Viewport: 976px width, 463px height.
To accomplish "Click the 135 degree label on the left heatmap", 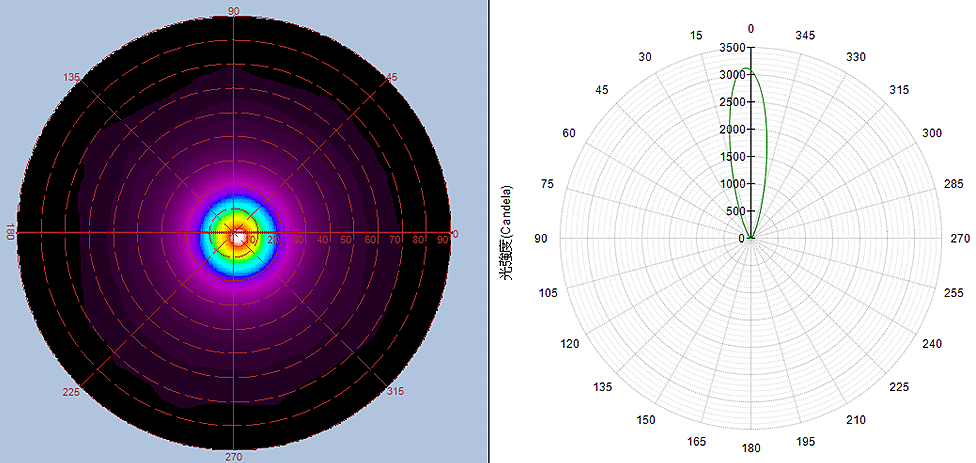I will pyautogui.click(x=71, y=77).
